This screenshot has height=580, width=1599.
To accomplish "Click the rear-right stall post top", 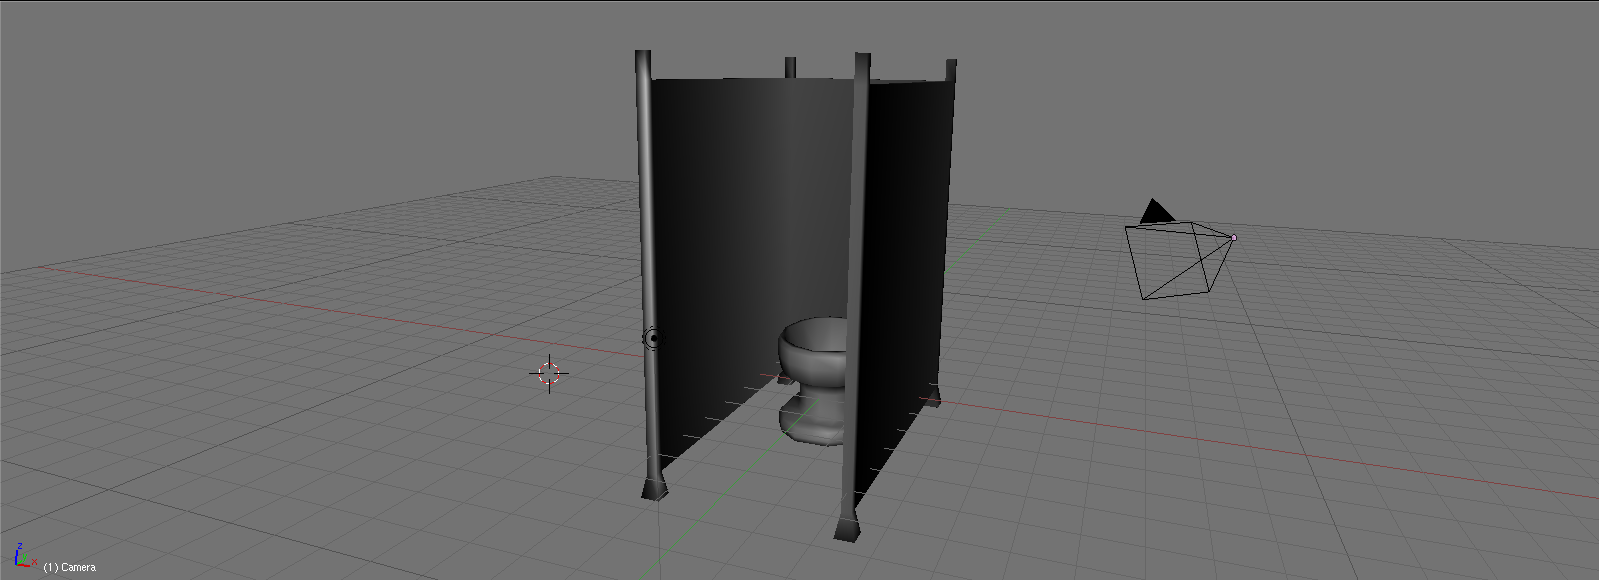I will (951, 69).
